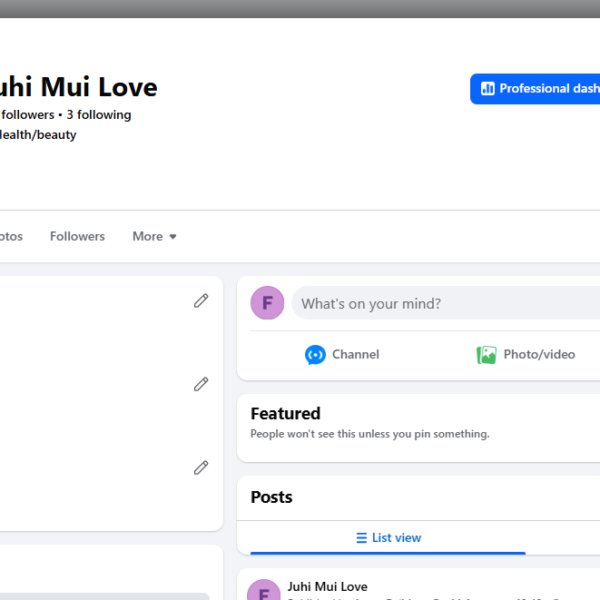Click the followers count text
The height and width of the screenshot is (600, 600).
[27, 115]
